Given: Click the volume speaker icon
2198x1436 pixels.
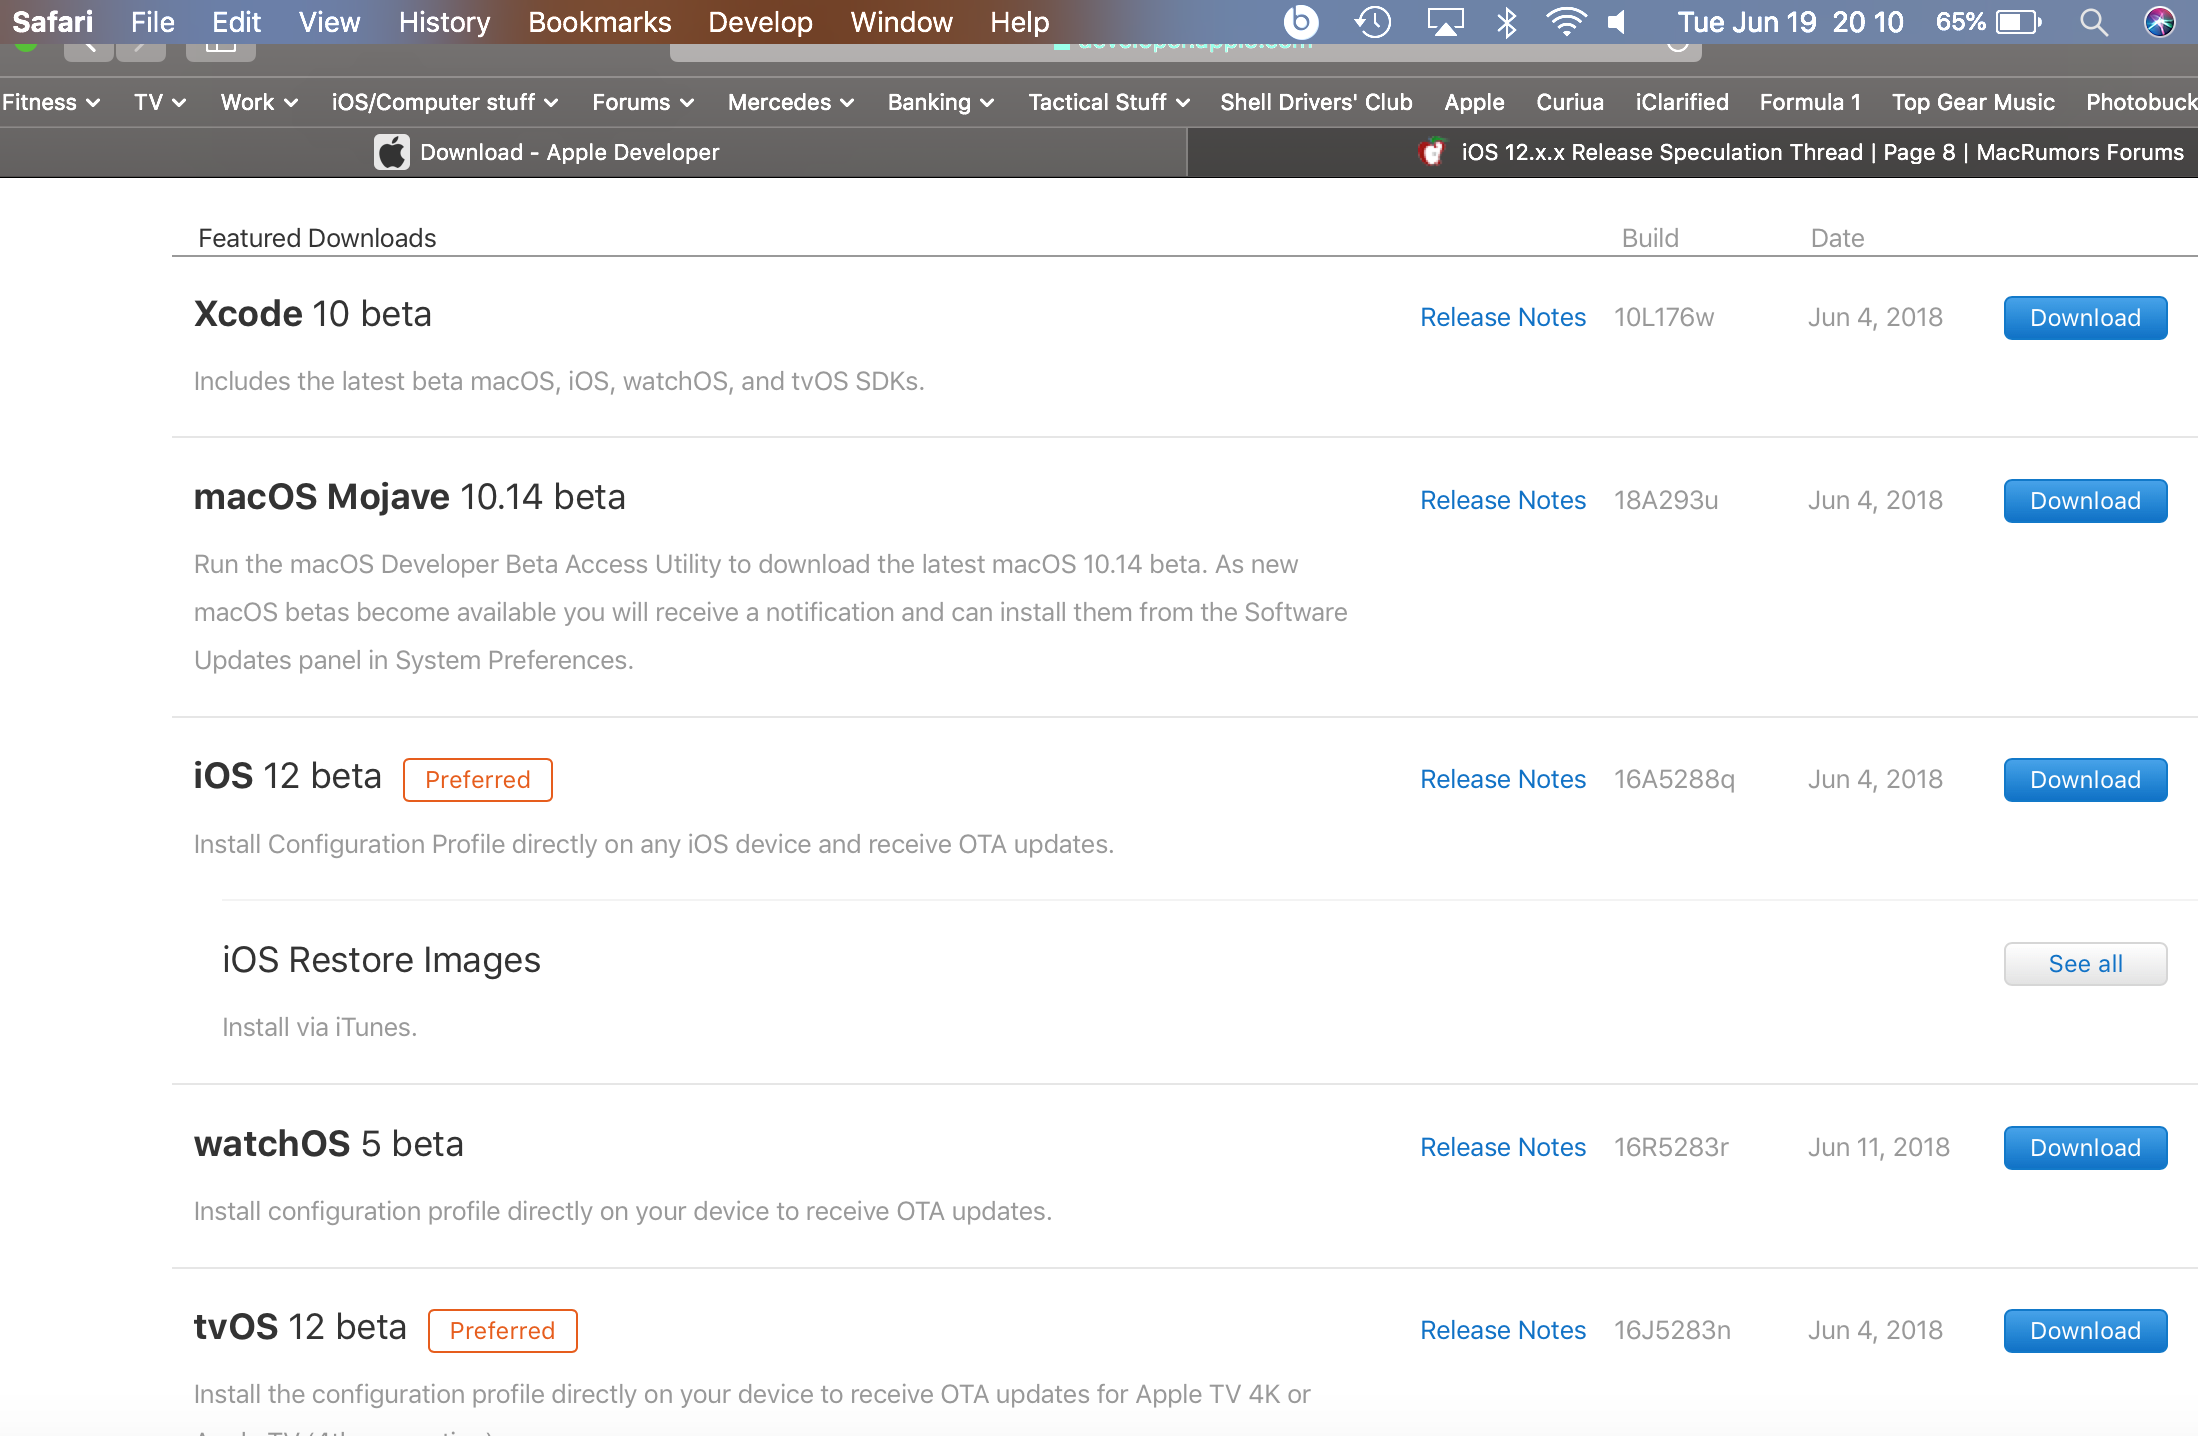Looking at the screenshot, I should (x=1618, y=22).
